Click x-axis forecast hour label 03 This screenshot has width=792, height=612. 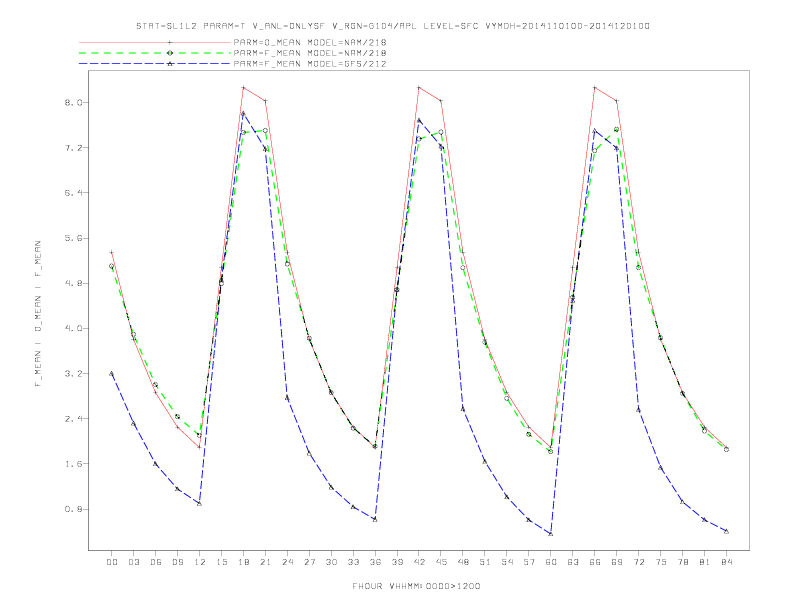[133, 562]
